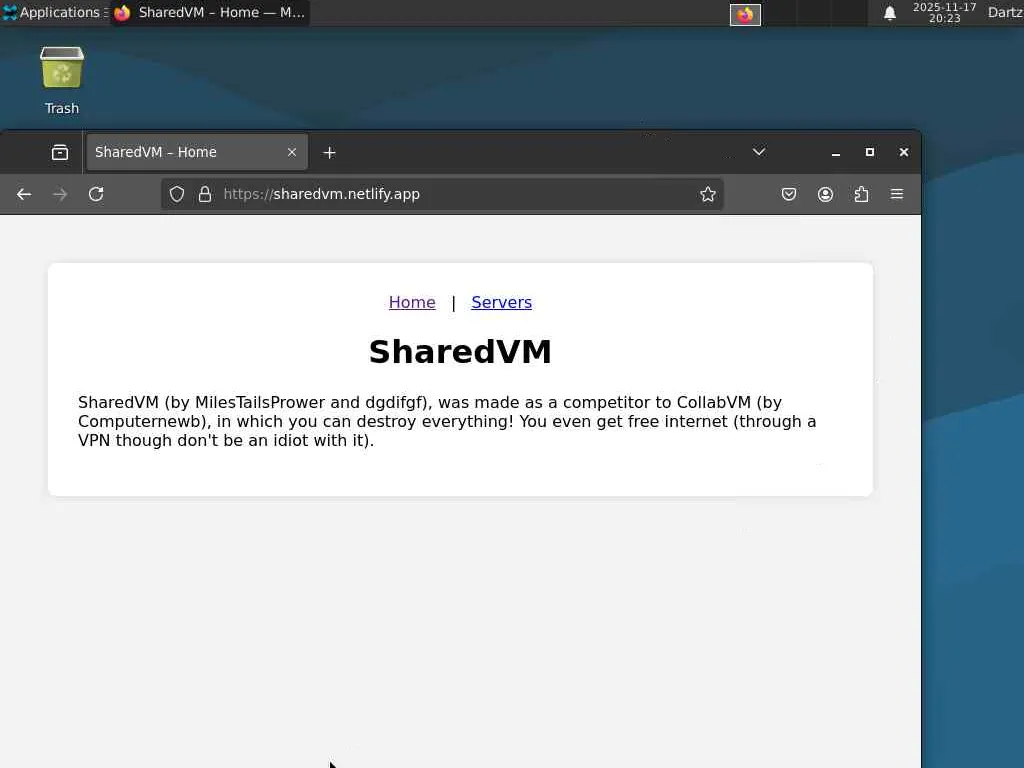Open the extensions puzzle icon
Screen dimensions: 1024x768
(861, 194)
